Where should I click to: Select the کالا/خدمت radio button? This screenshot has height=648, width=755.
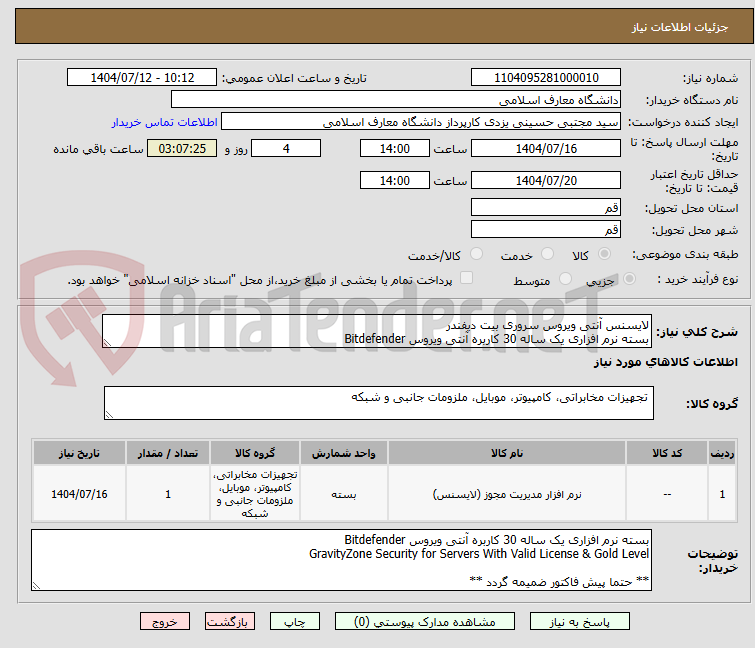pyautogui.click(x=476, y=254)
